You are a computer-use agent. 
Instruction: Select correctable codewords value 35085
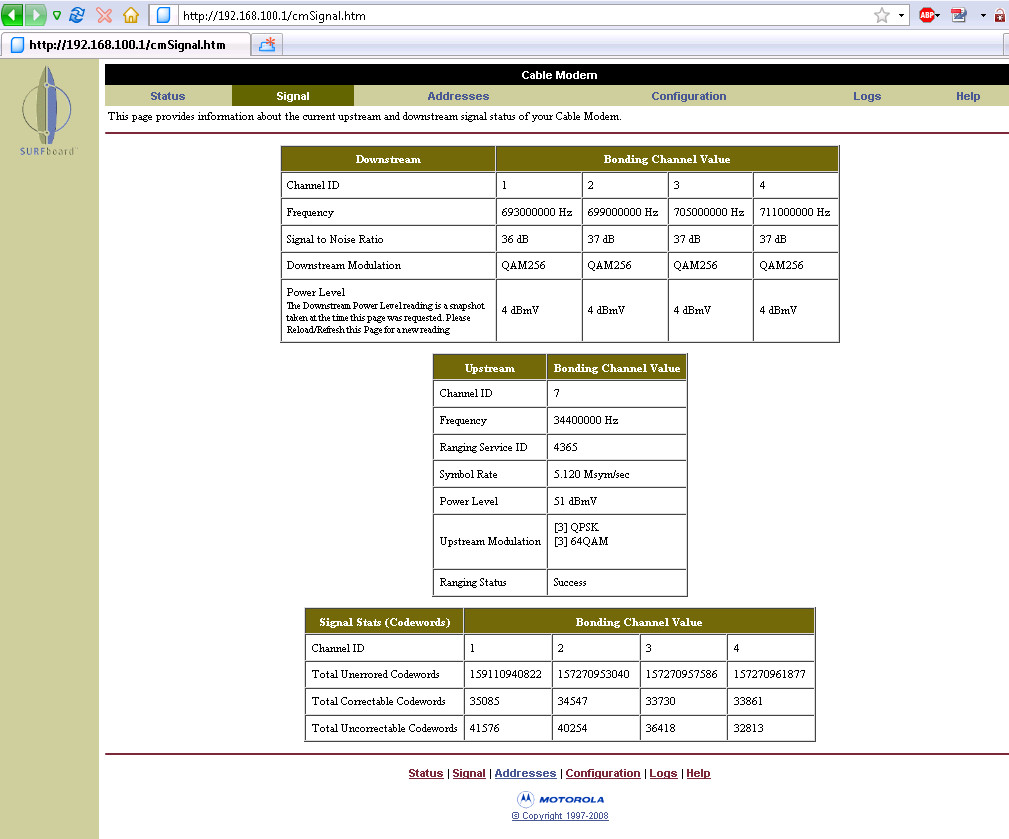pos(484,701)
